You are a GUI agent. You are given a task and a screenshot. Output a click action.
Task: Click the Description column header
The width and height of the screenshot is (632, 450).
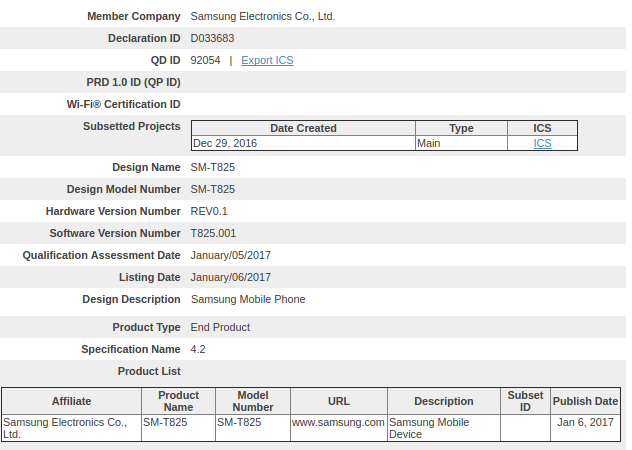[444, 401]
